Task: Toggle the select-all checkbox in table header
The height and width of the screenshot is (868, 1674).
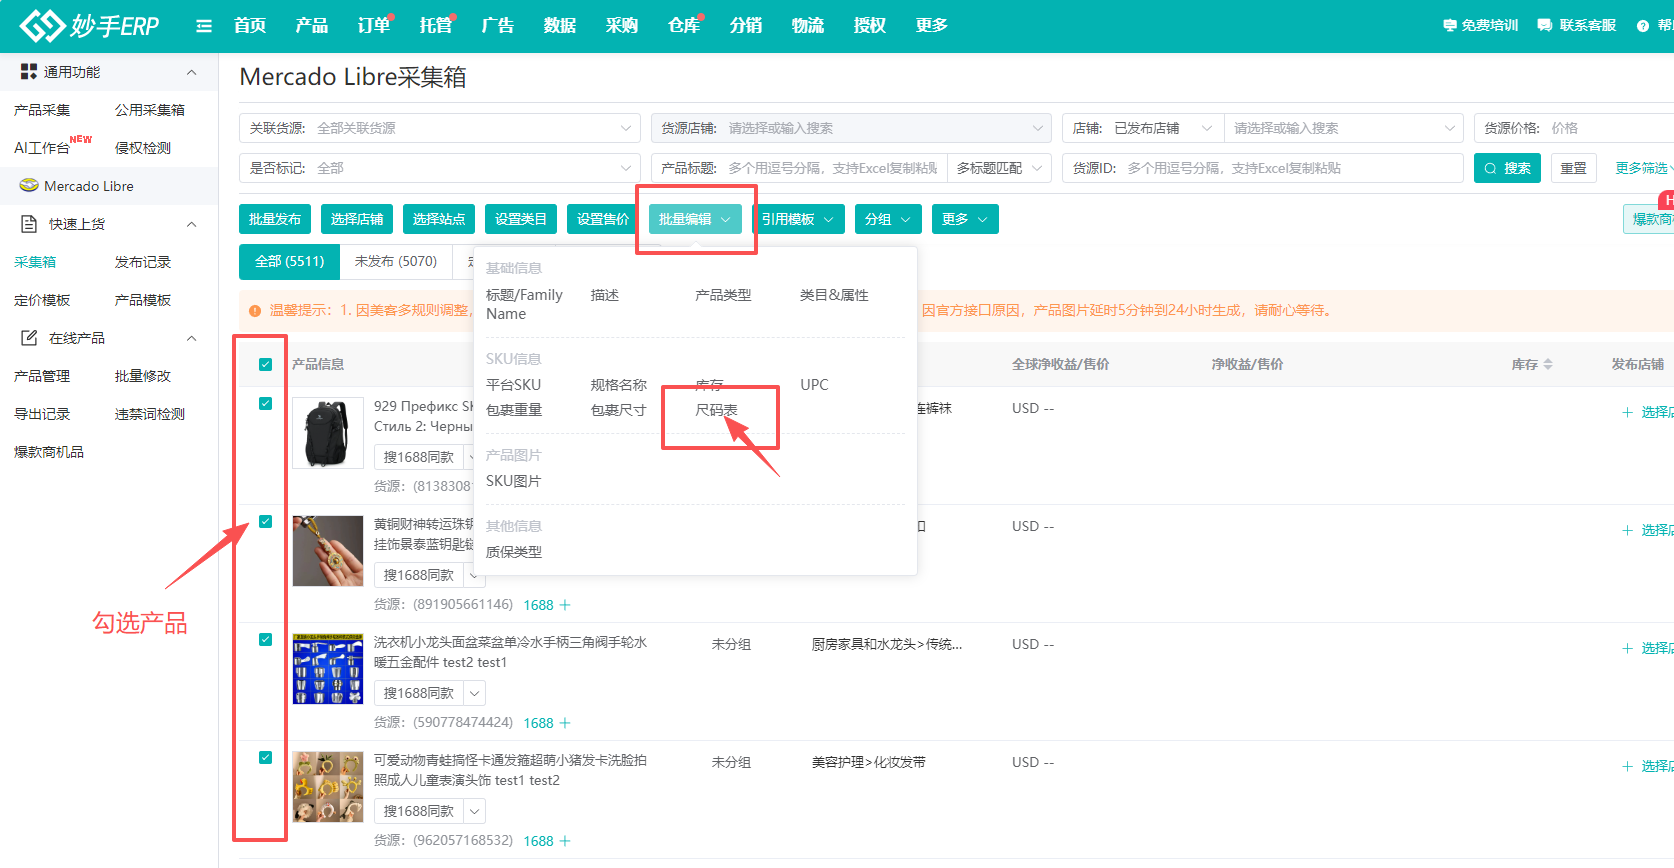Action: [x=265, y=364]
